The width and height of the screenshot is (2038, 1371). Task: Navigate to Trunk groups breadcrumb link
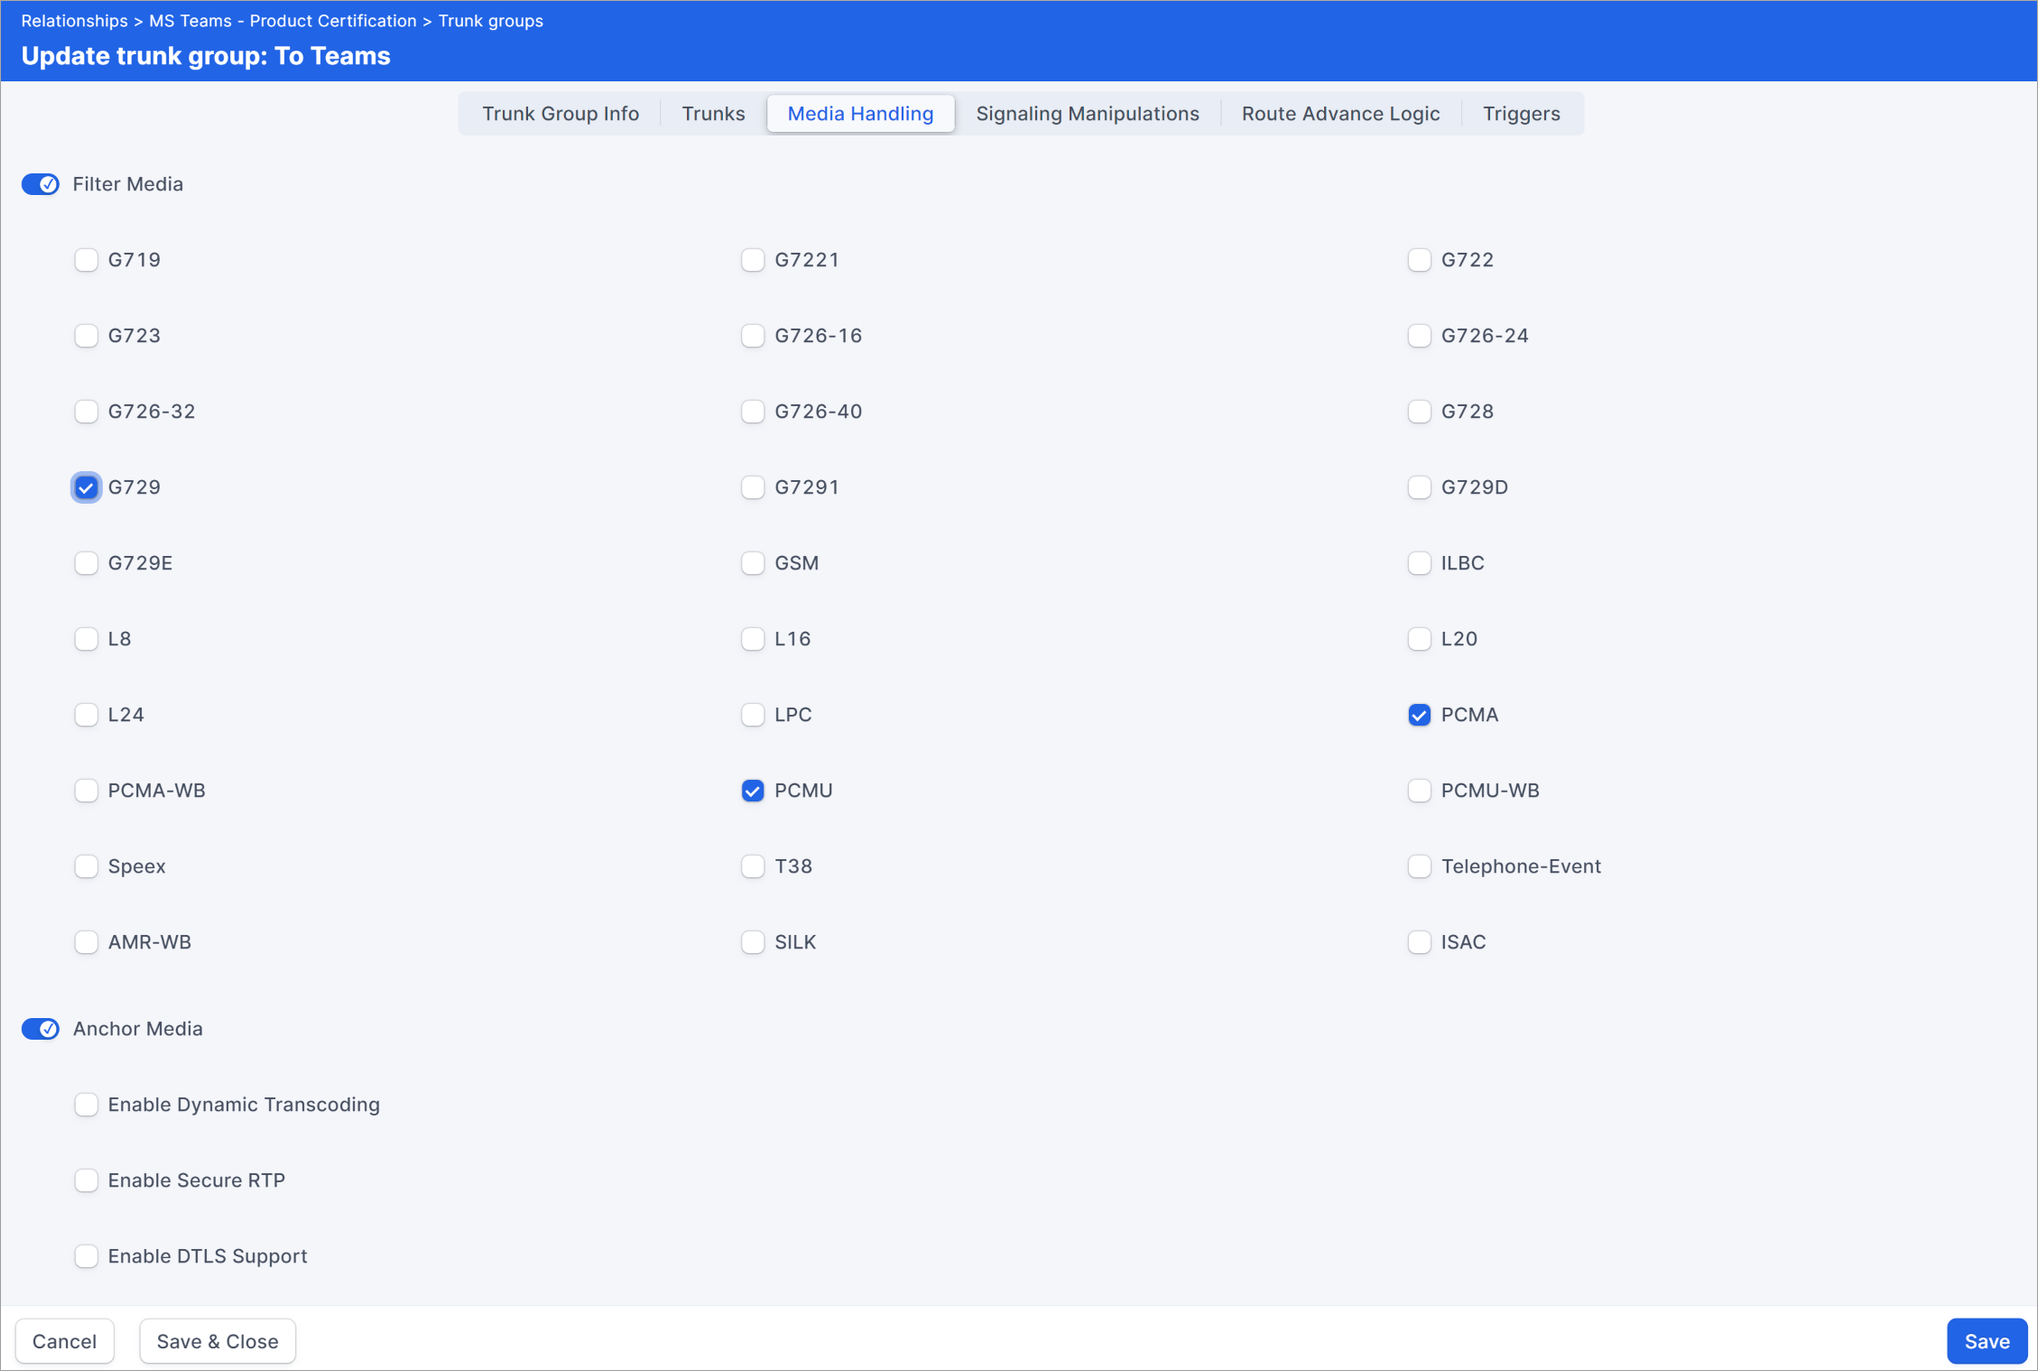coord(490,20)
